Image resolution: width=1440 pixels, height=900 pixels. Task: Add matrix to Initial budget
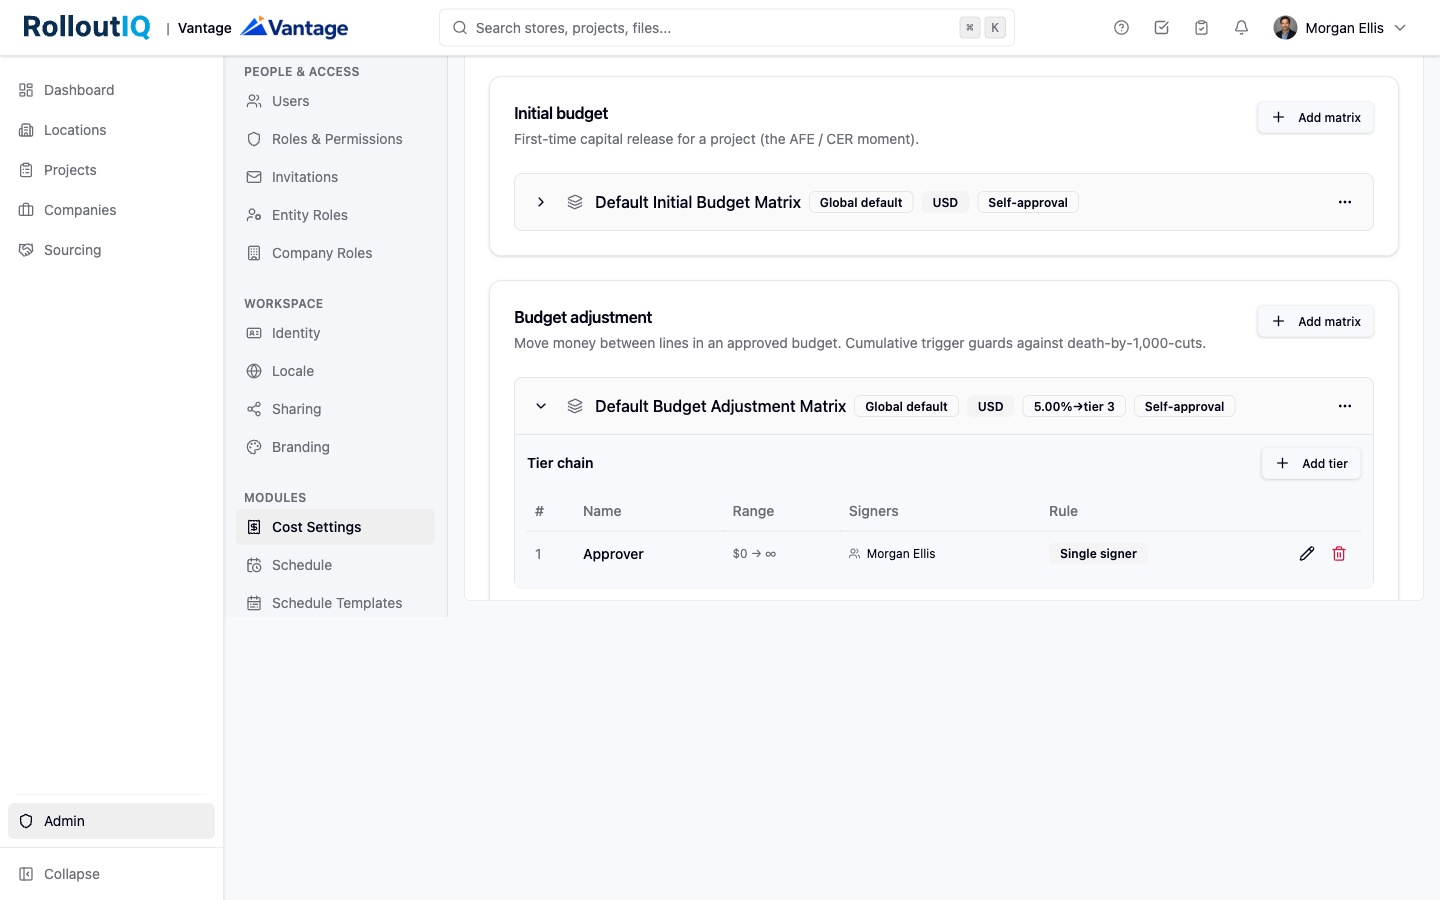1315,117
